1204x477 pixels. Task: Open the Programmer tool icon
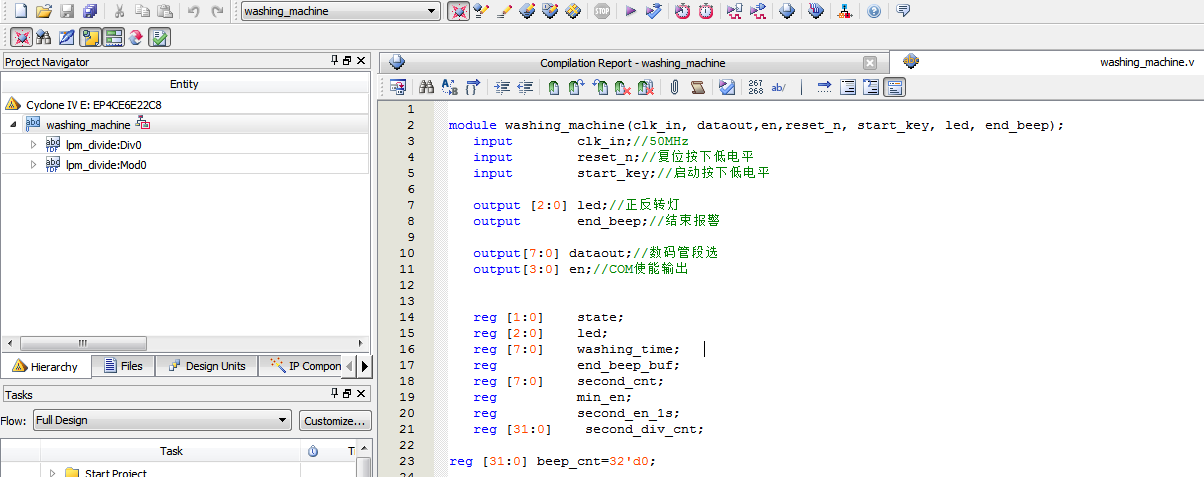pos(817,12)
